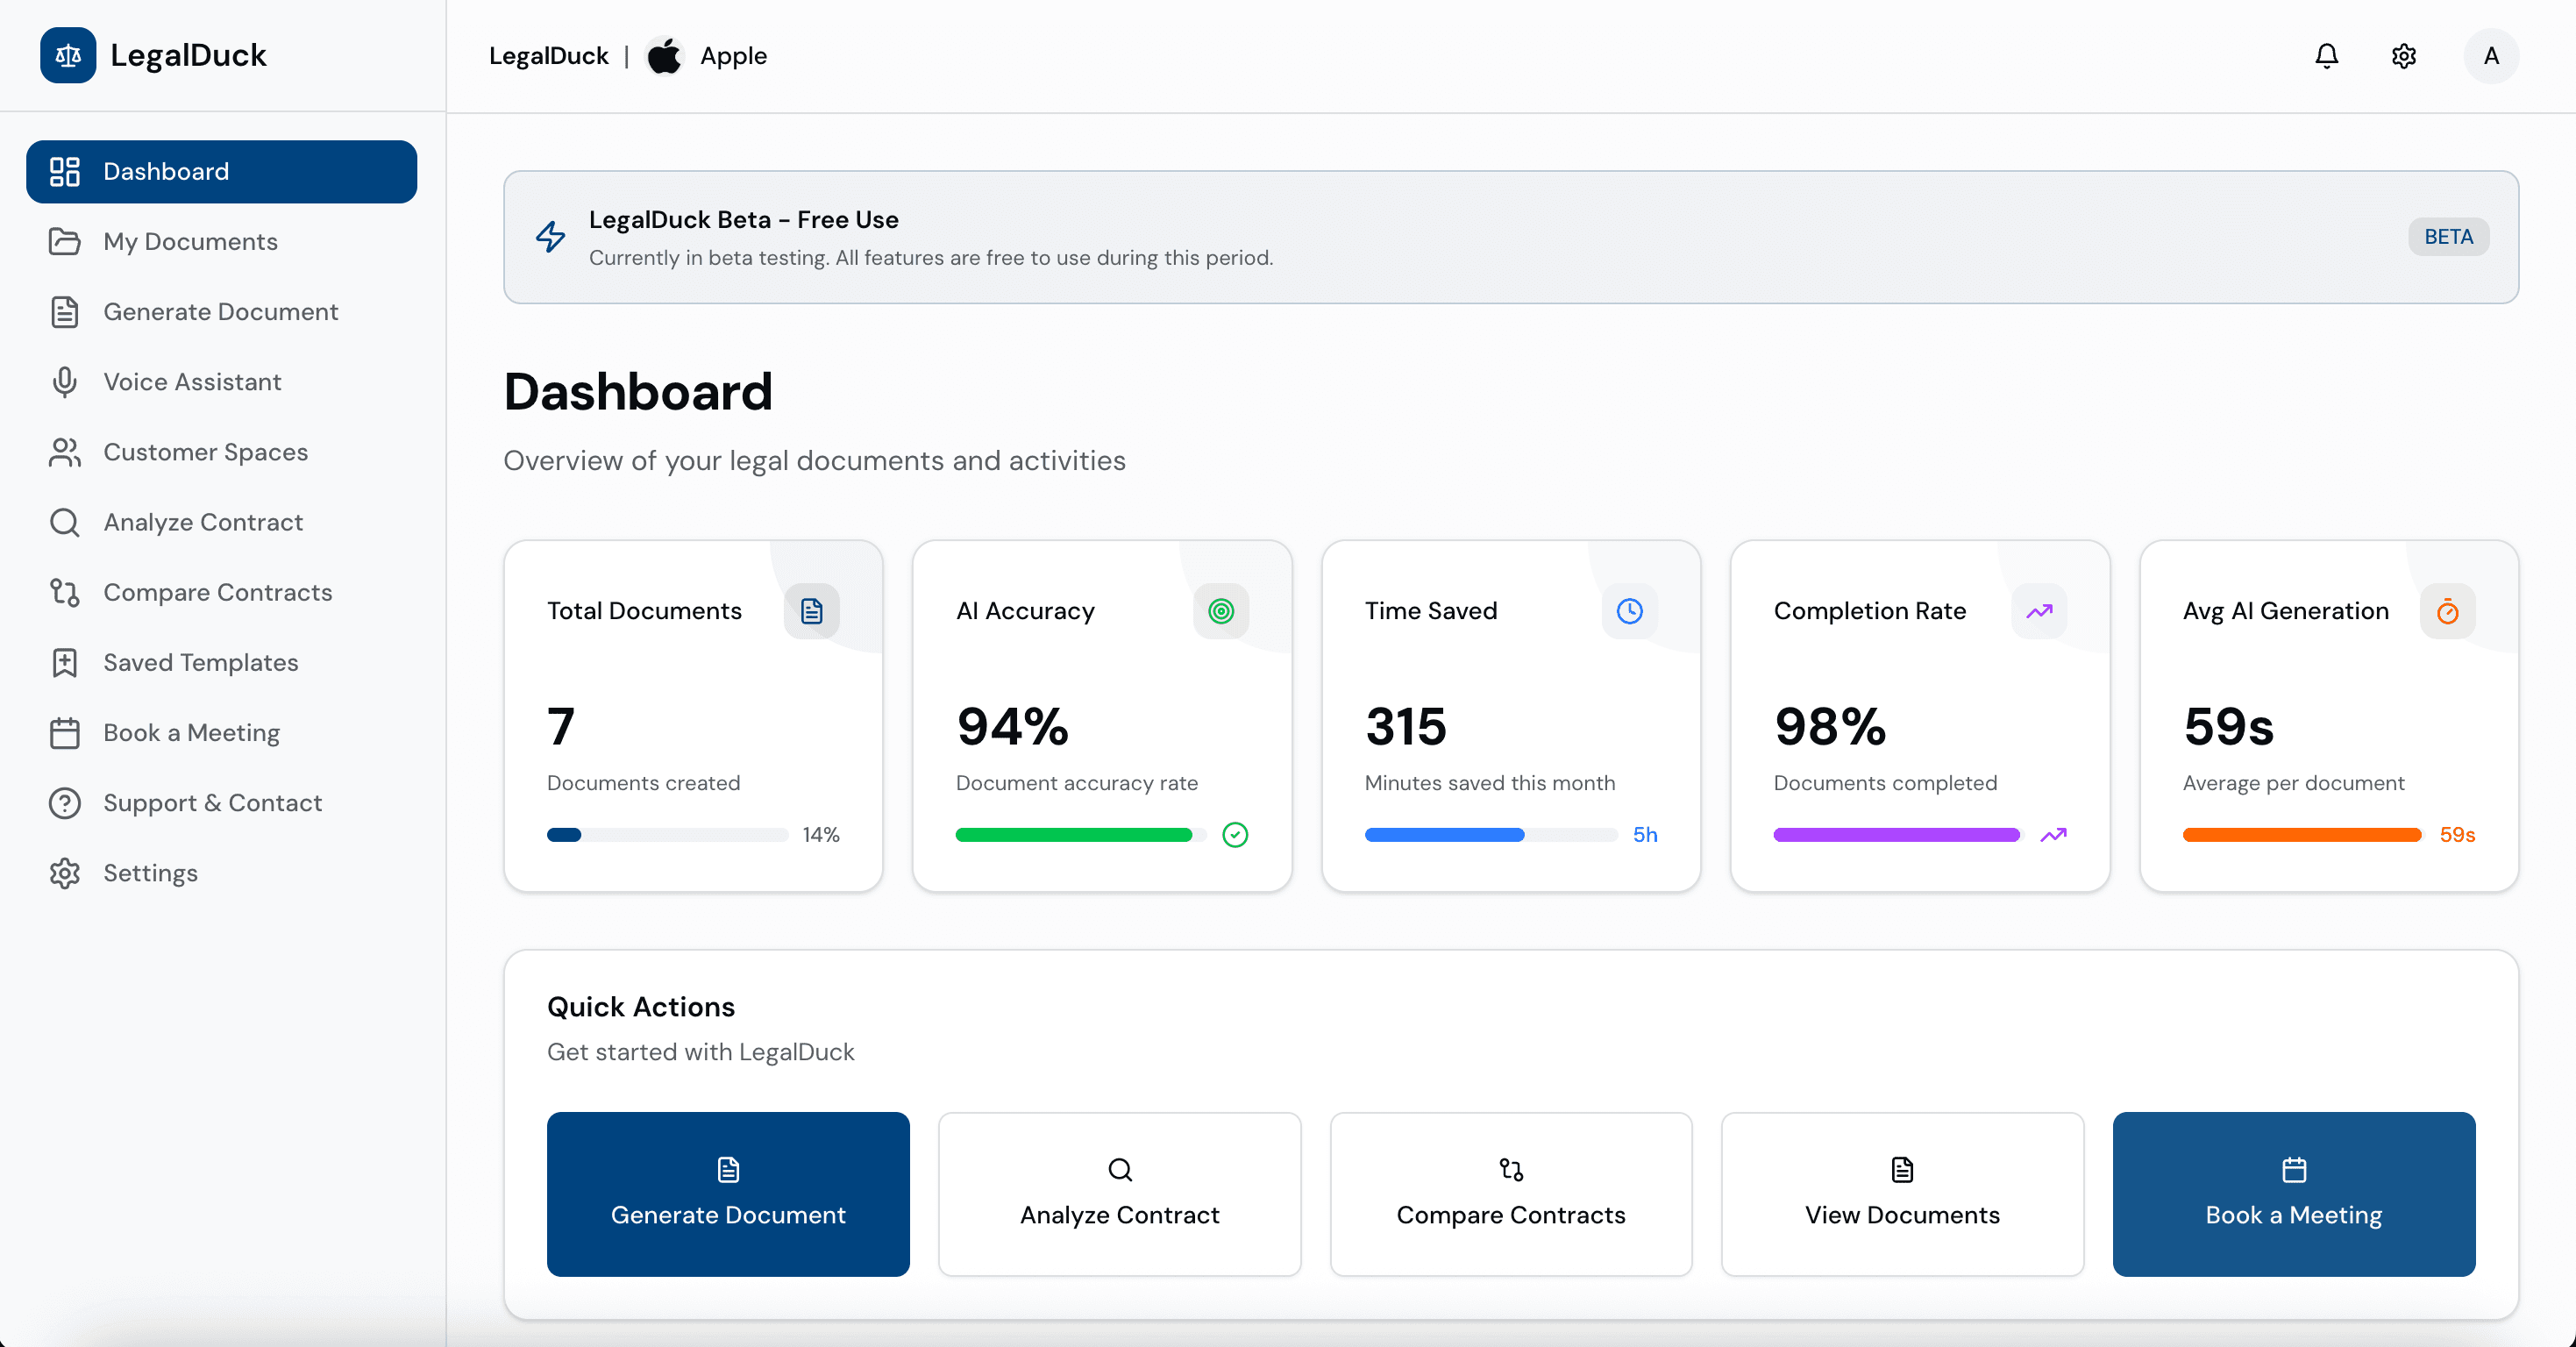Click the My Documents folder icon
The height and width of the screenshot is (1347, 2576).
[x=65, y=242]
